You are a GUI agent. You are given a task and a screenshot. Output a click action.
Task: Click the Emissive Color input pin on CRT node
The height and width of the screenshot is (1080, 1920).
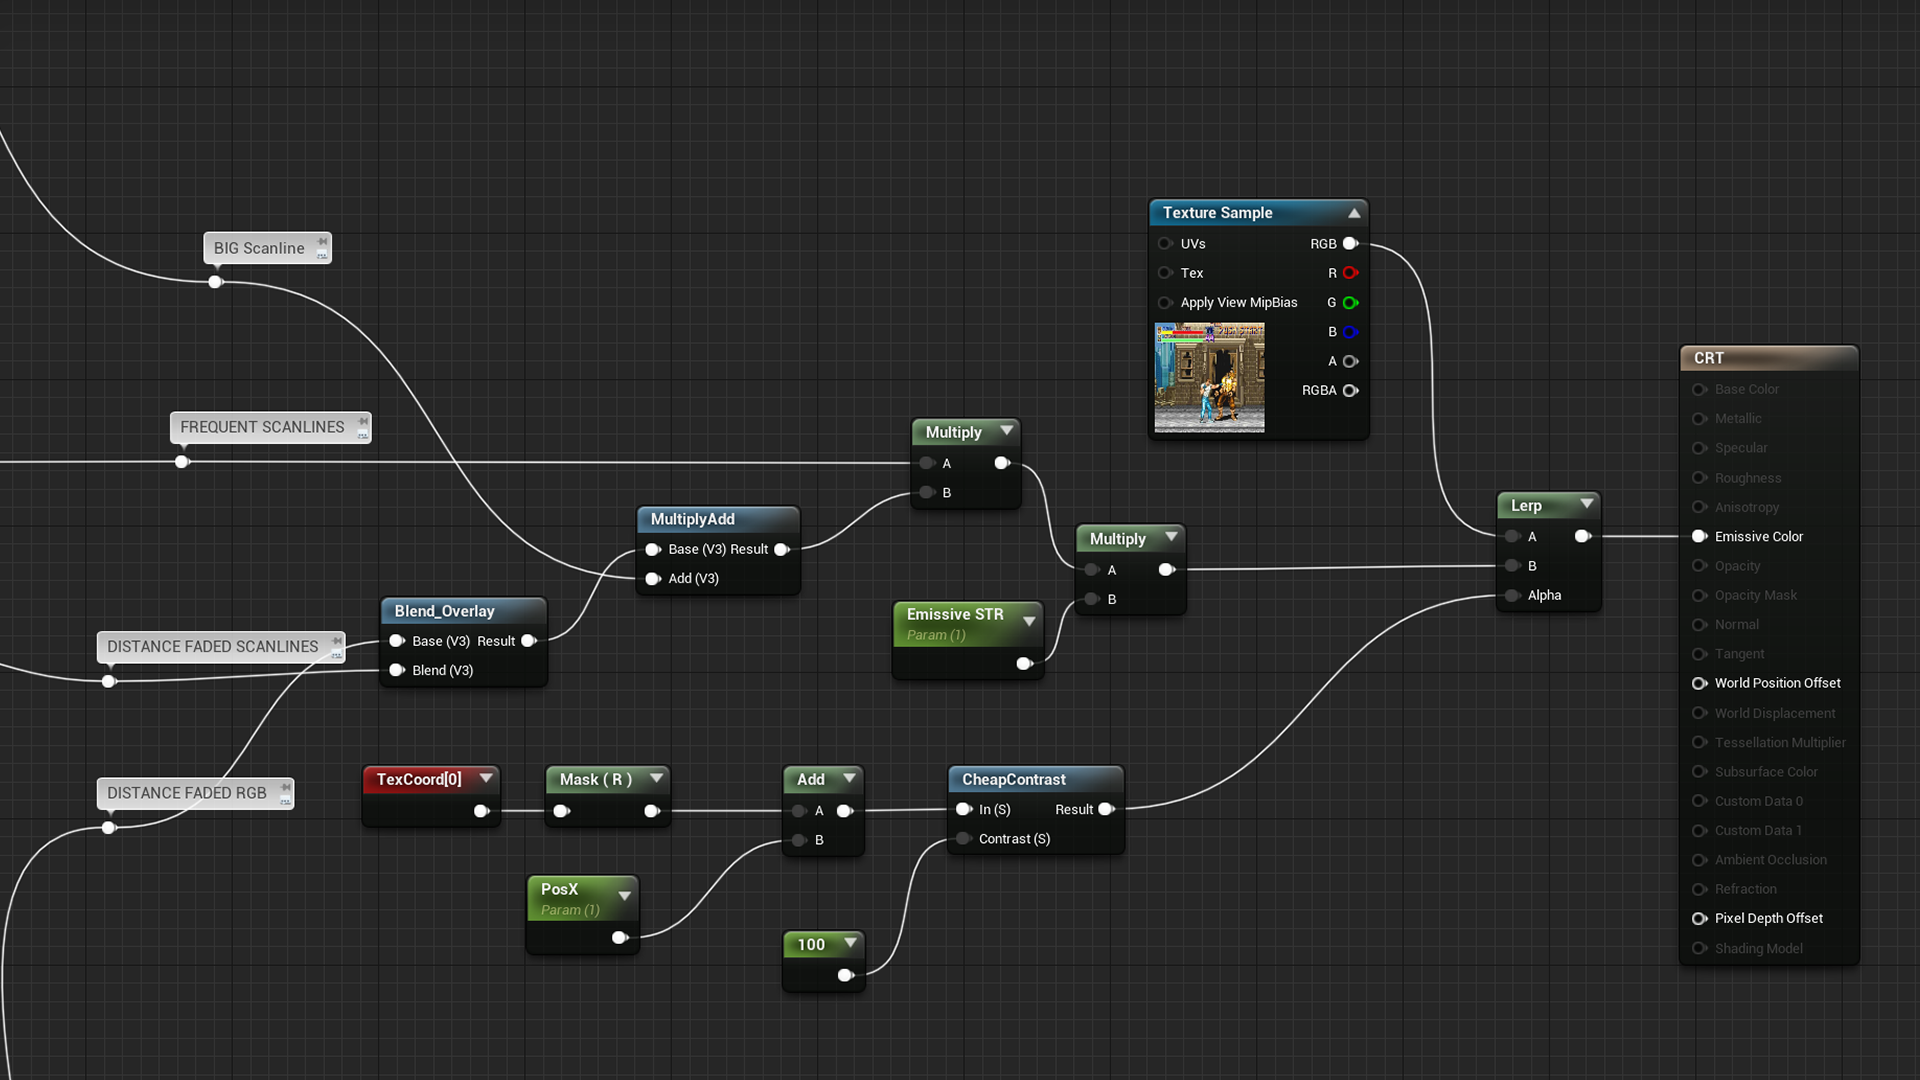click(x=1699, y=536)
